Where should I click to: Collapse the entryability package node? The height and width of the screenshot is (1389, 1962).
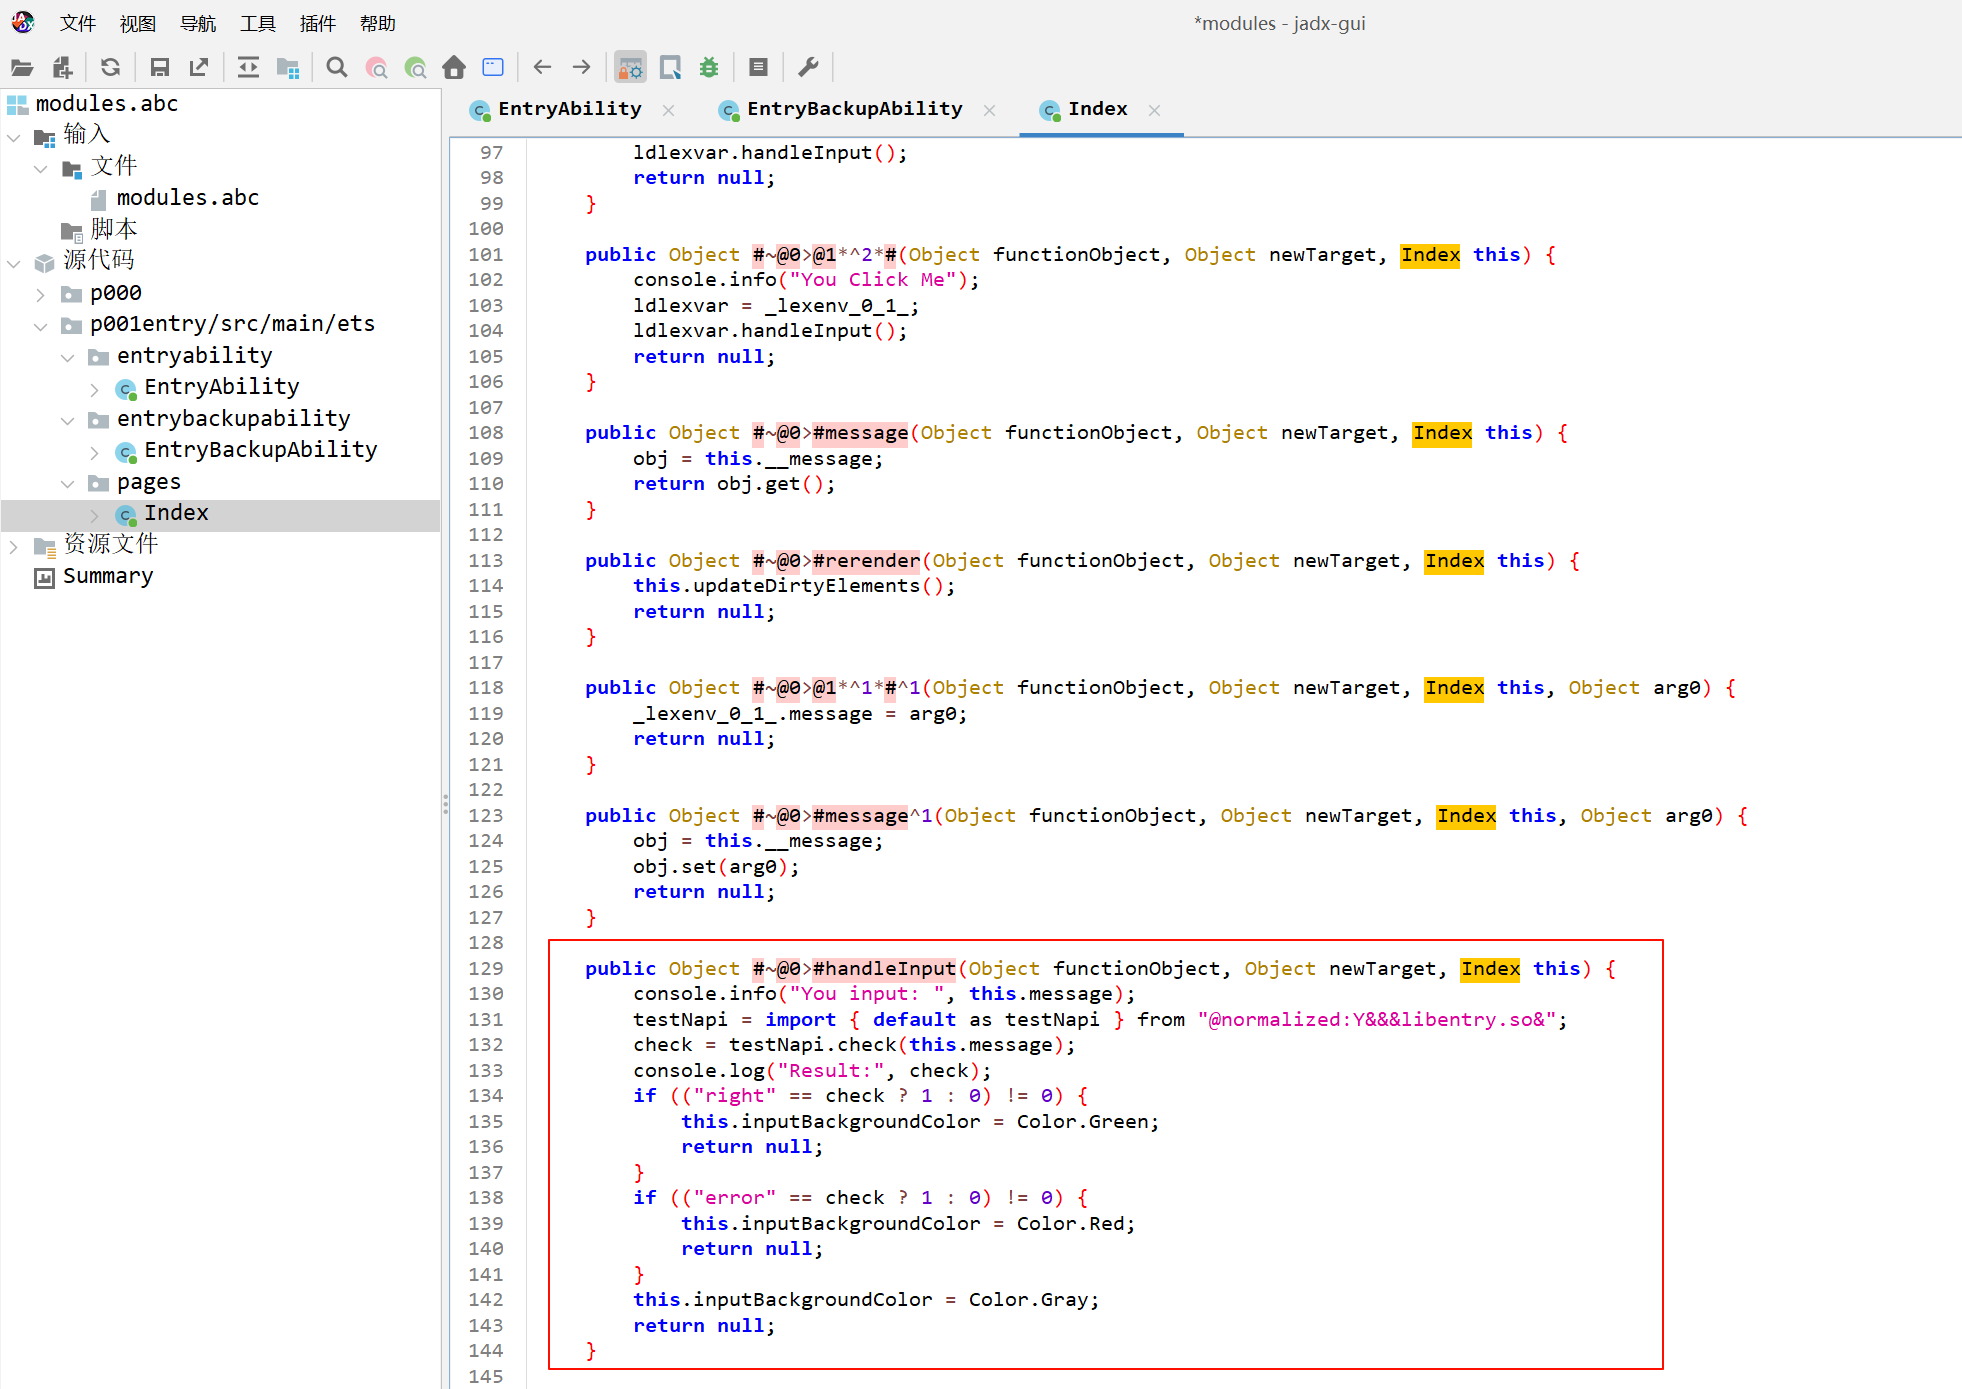click(67, 357)
